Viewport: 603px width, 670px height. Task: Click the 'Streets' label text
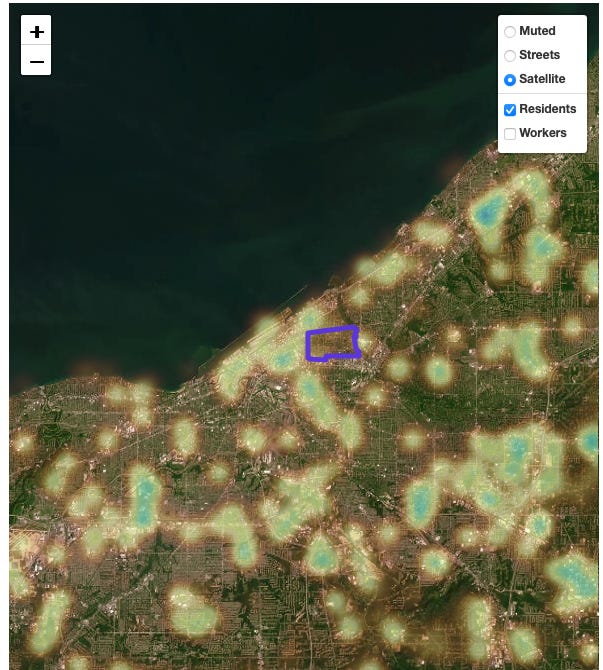[x=539, y=55]
